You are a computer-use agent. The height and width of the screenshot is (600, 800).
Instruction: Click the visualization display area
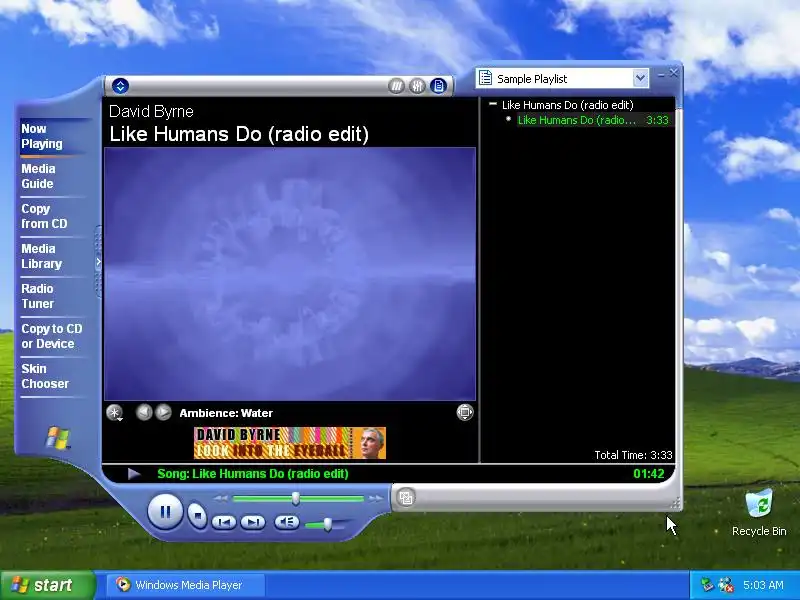290,274
